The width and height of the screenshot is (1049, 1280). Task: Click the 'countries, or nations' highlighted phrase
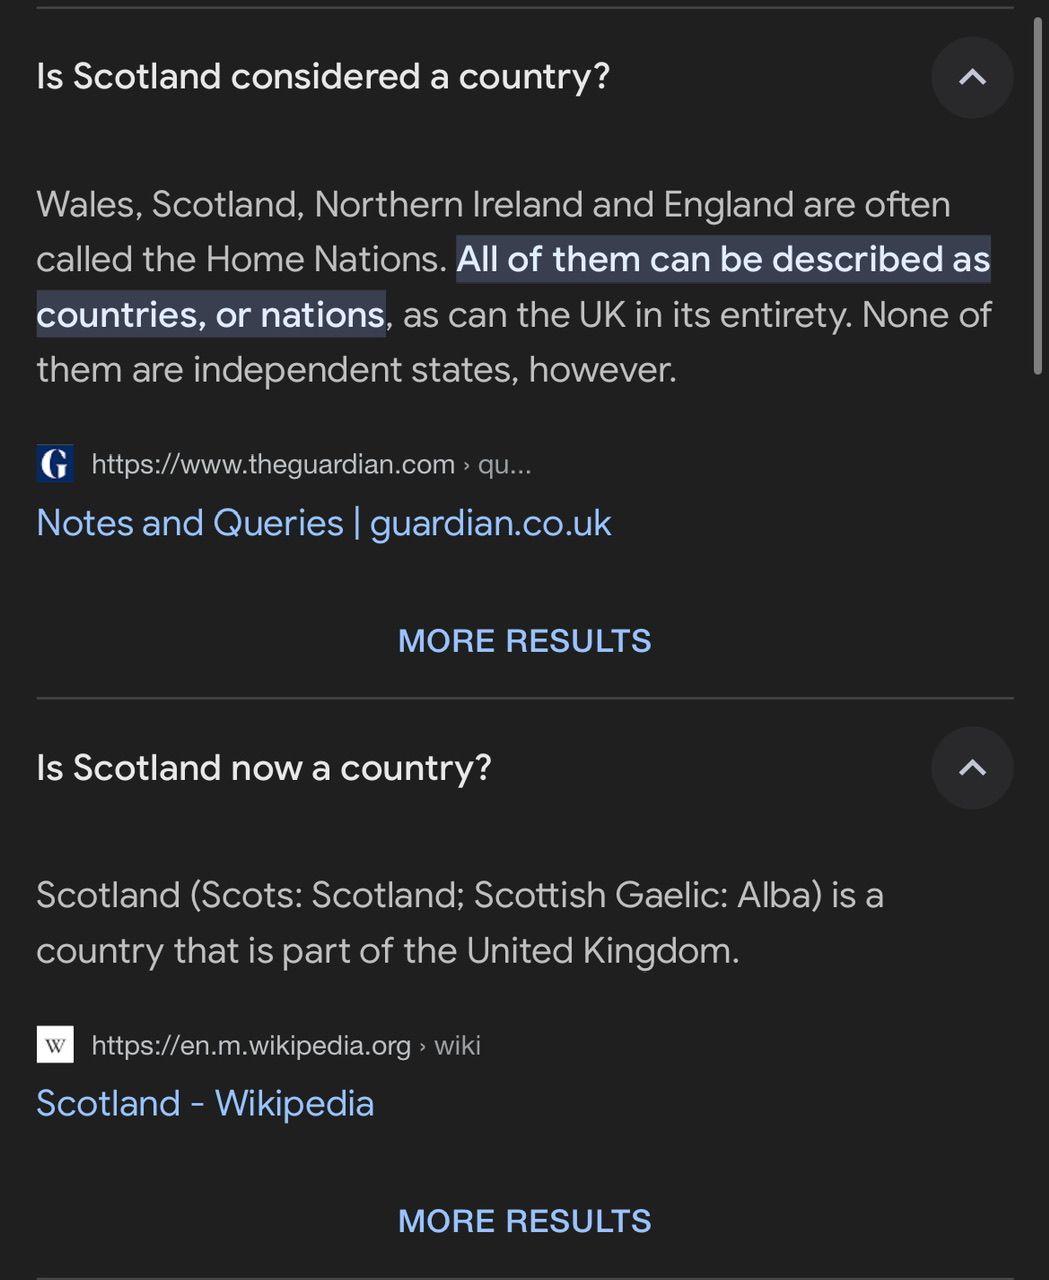(x=210, y=315)
